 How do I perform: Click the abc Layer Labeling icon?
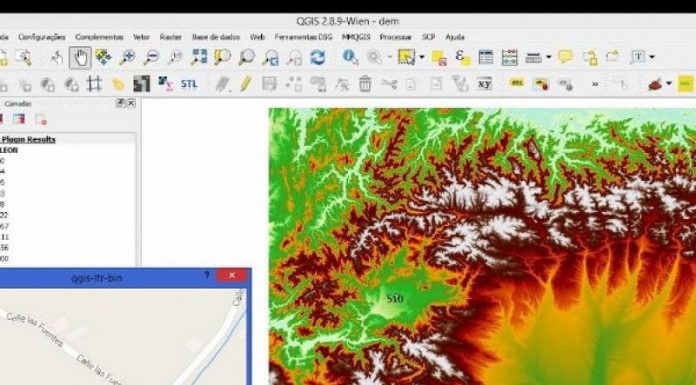[517, 83]
